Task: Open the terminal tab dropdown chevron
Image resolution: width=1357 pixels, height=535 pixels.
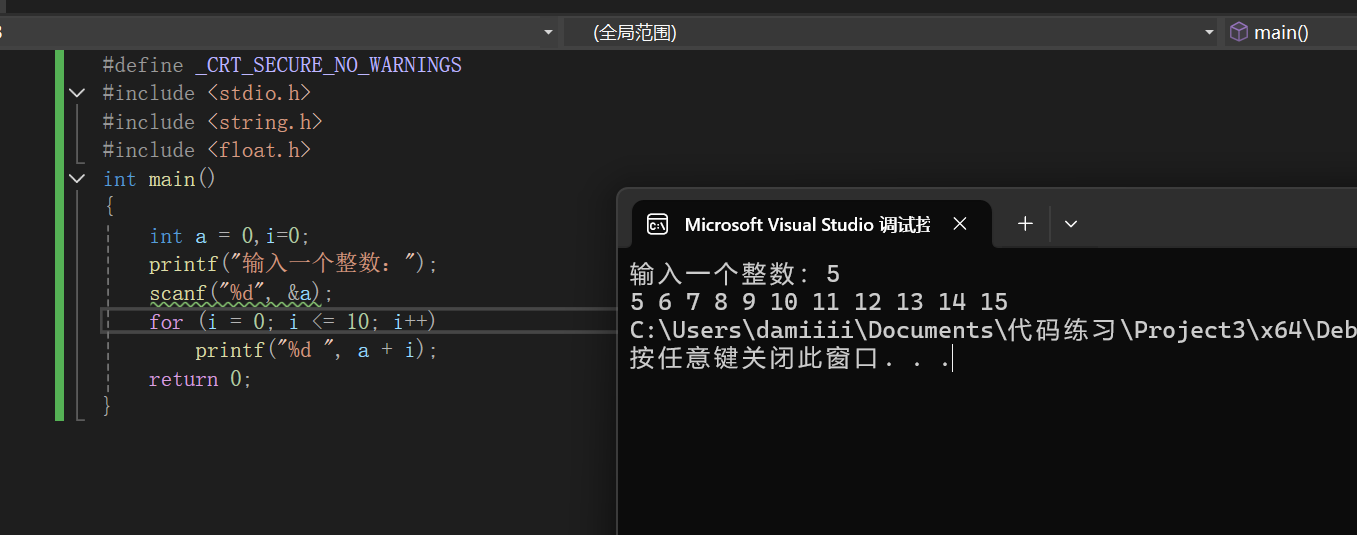Action: [1071, 224]
